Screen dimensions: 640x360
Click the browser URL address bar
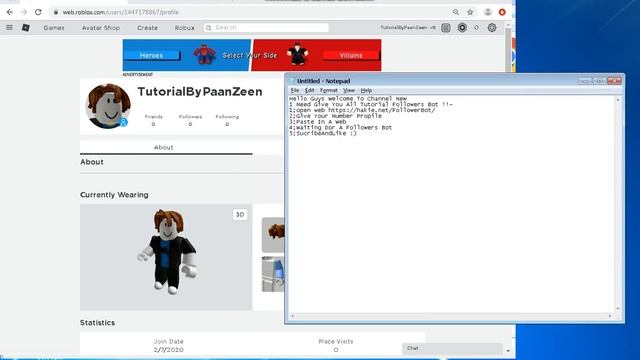pos(249,12)
